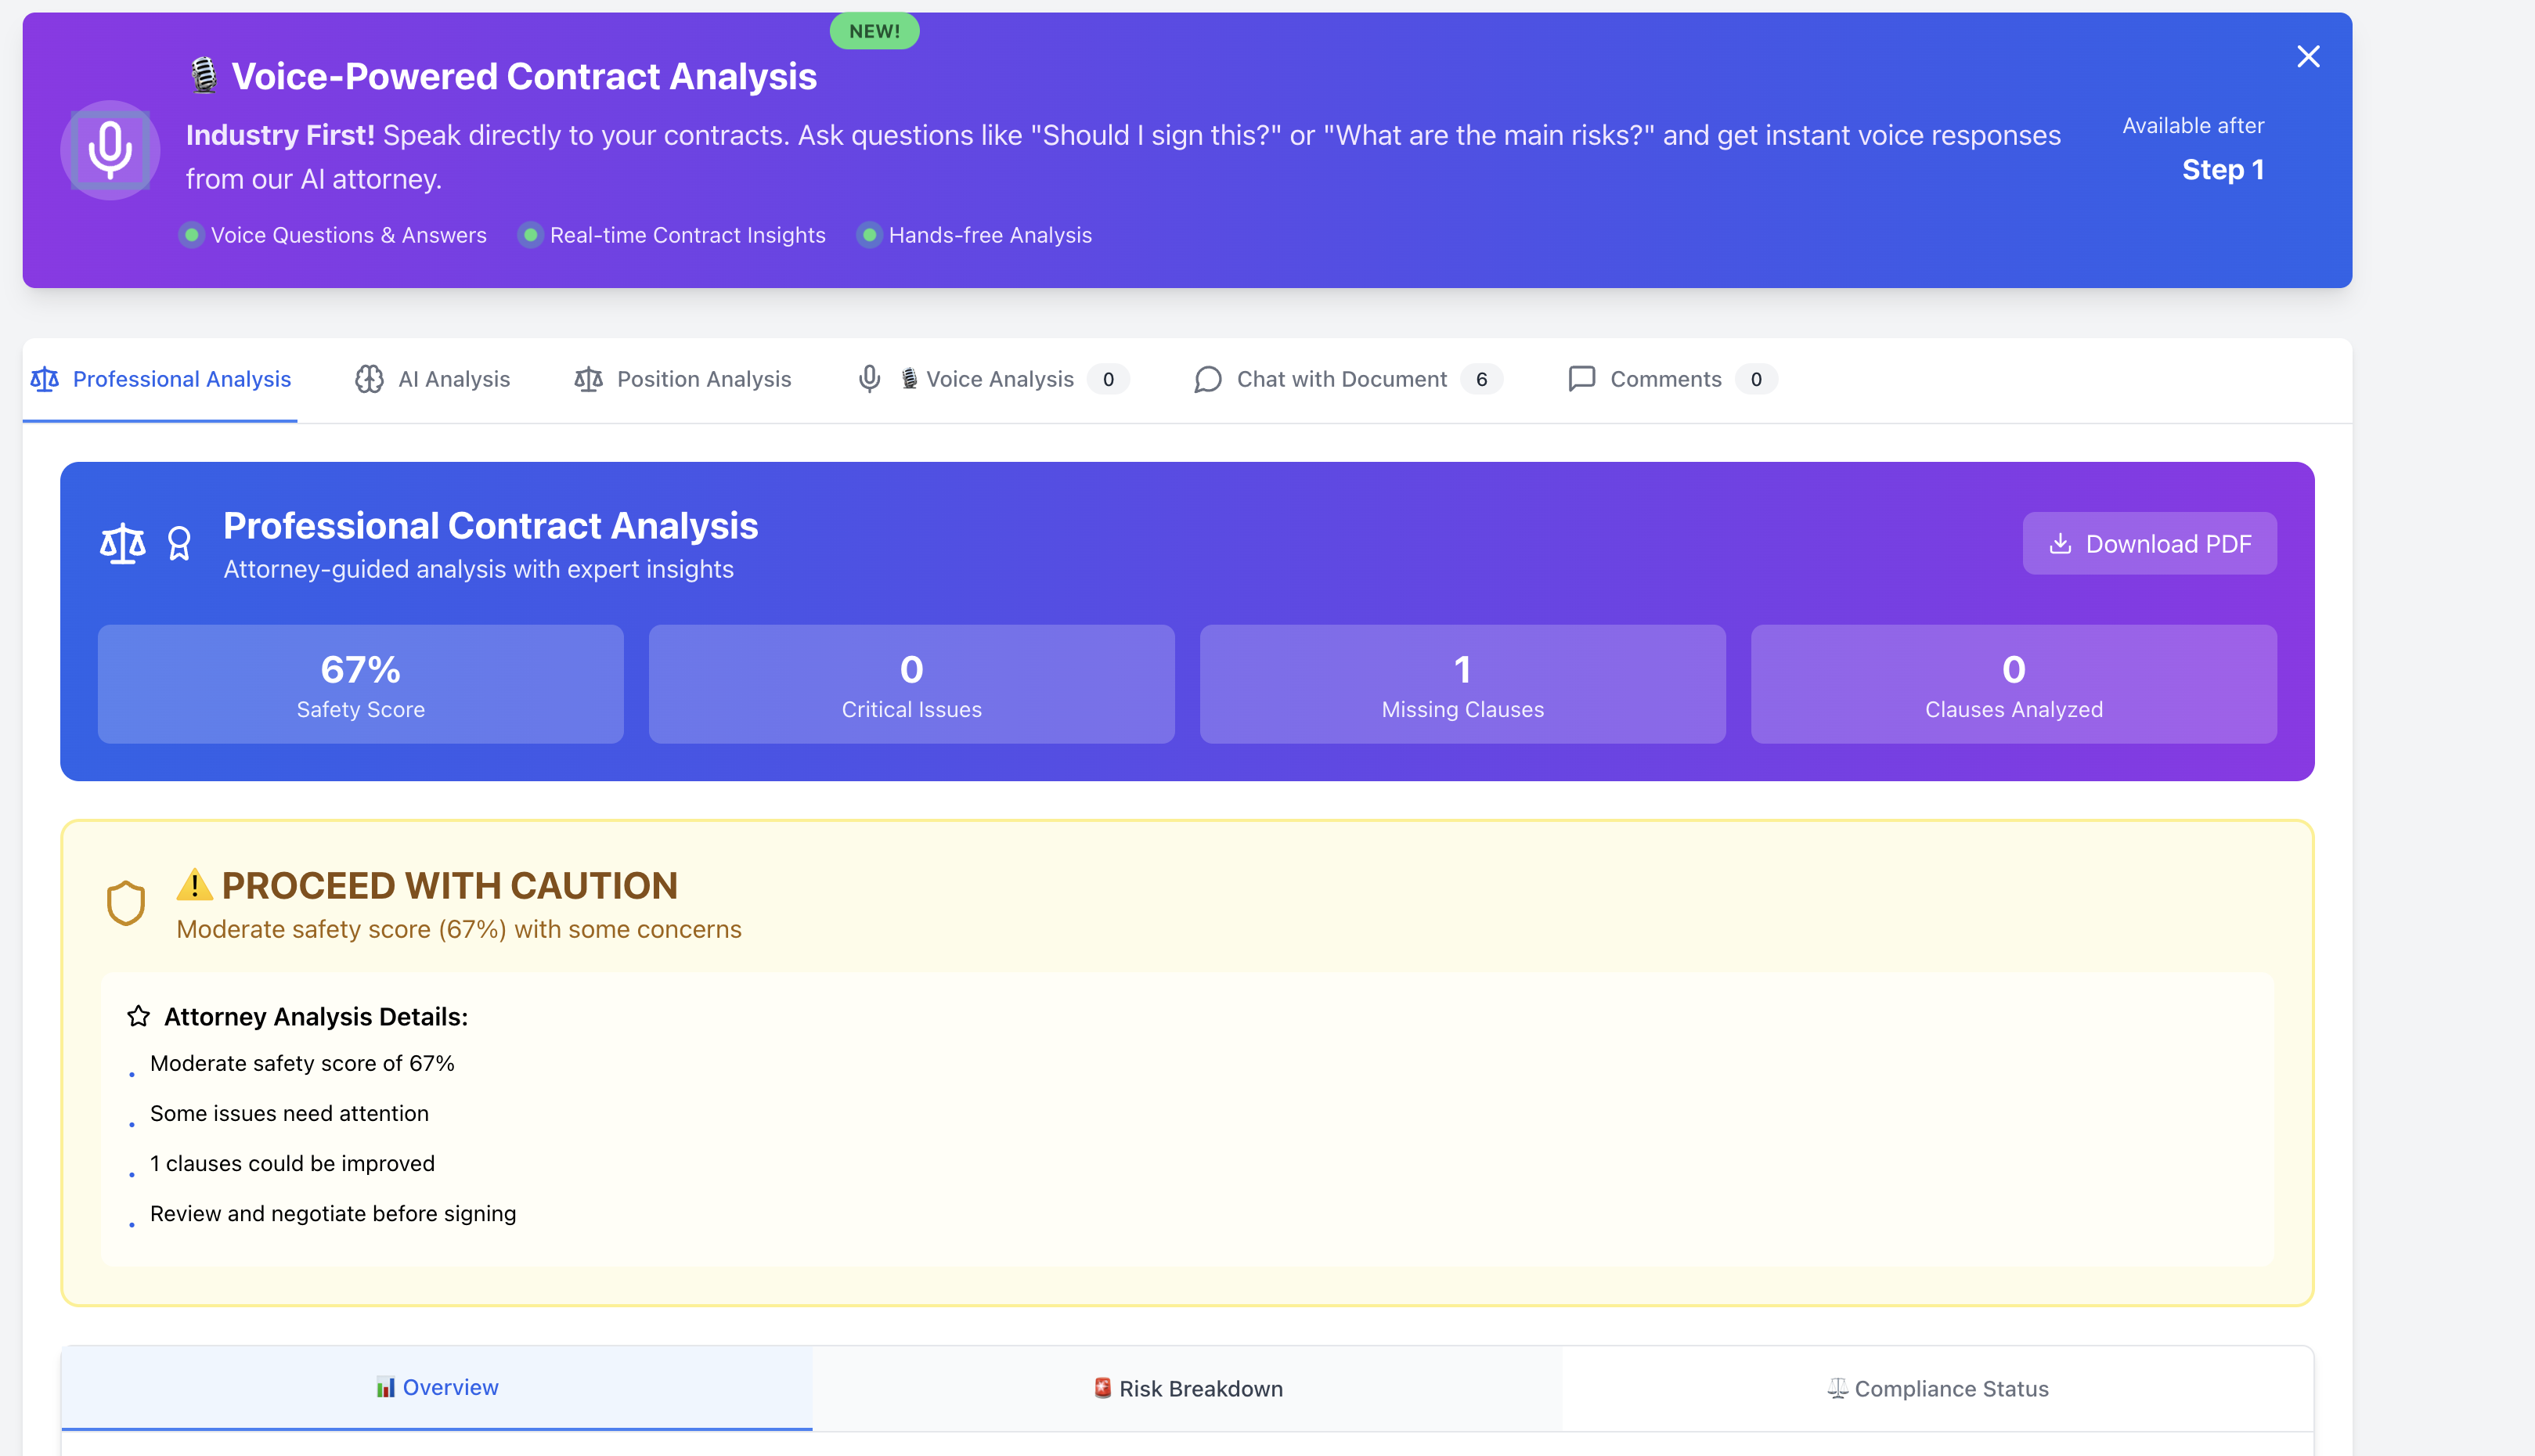Click the star icon beside Attorney Analysis Details
2535x1456 pixels.
click(x=138, y=1016)
